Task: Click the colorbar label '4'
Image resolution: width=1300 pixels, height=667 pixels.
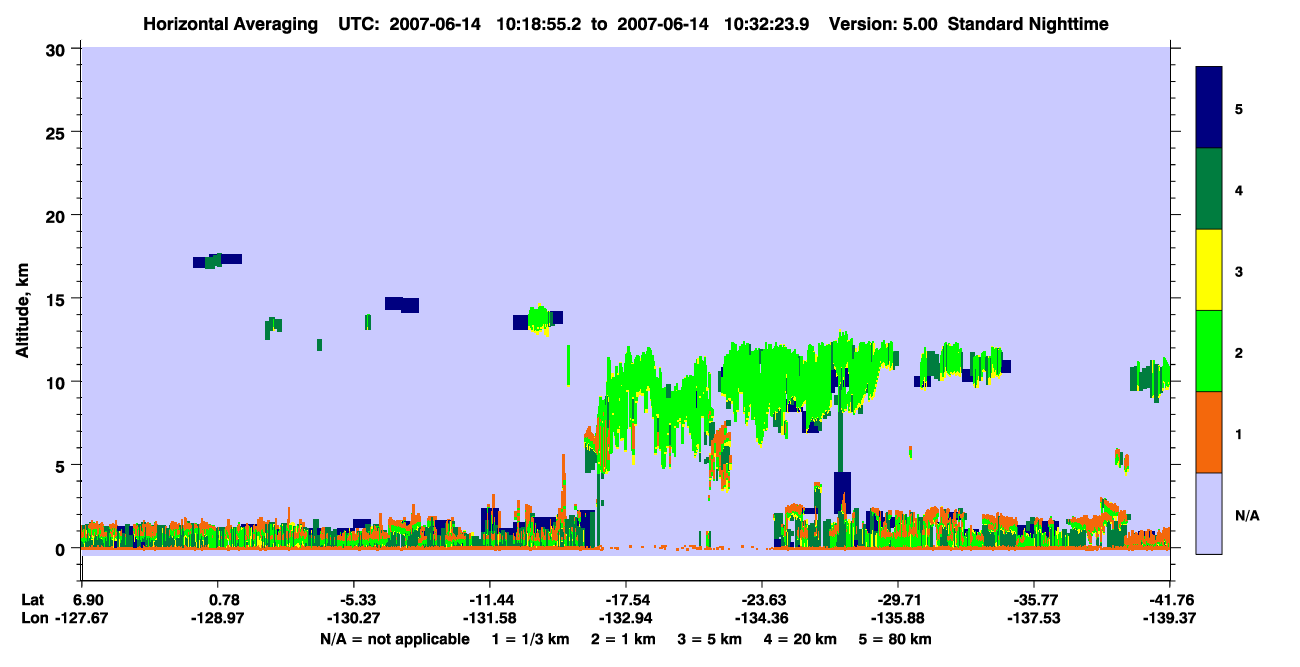Action: click(x=1239, y=189)
